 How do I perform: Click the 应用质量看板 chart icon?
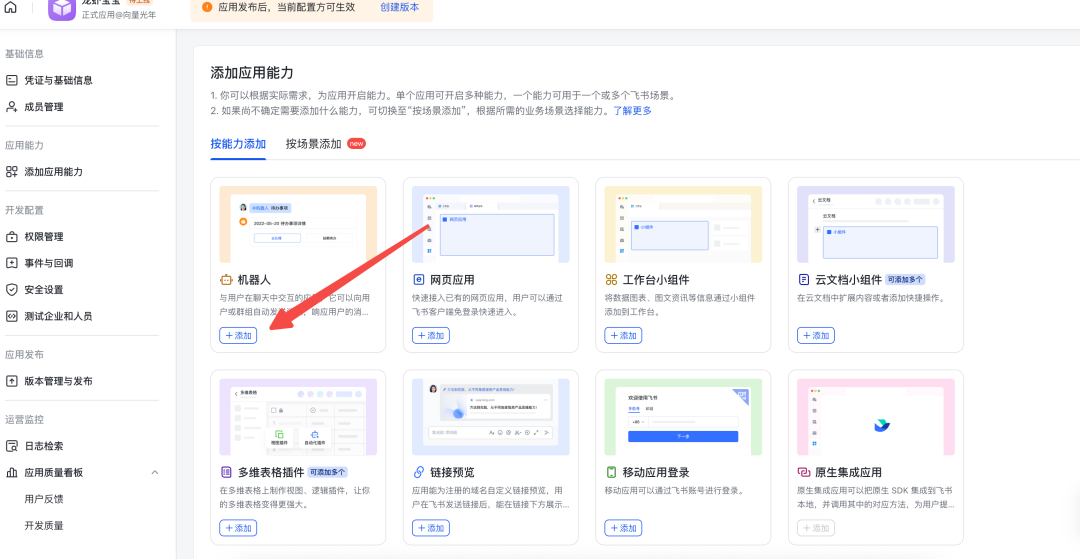click(x=12, y=472)
